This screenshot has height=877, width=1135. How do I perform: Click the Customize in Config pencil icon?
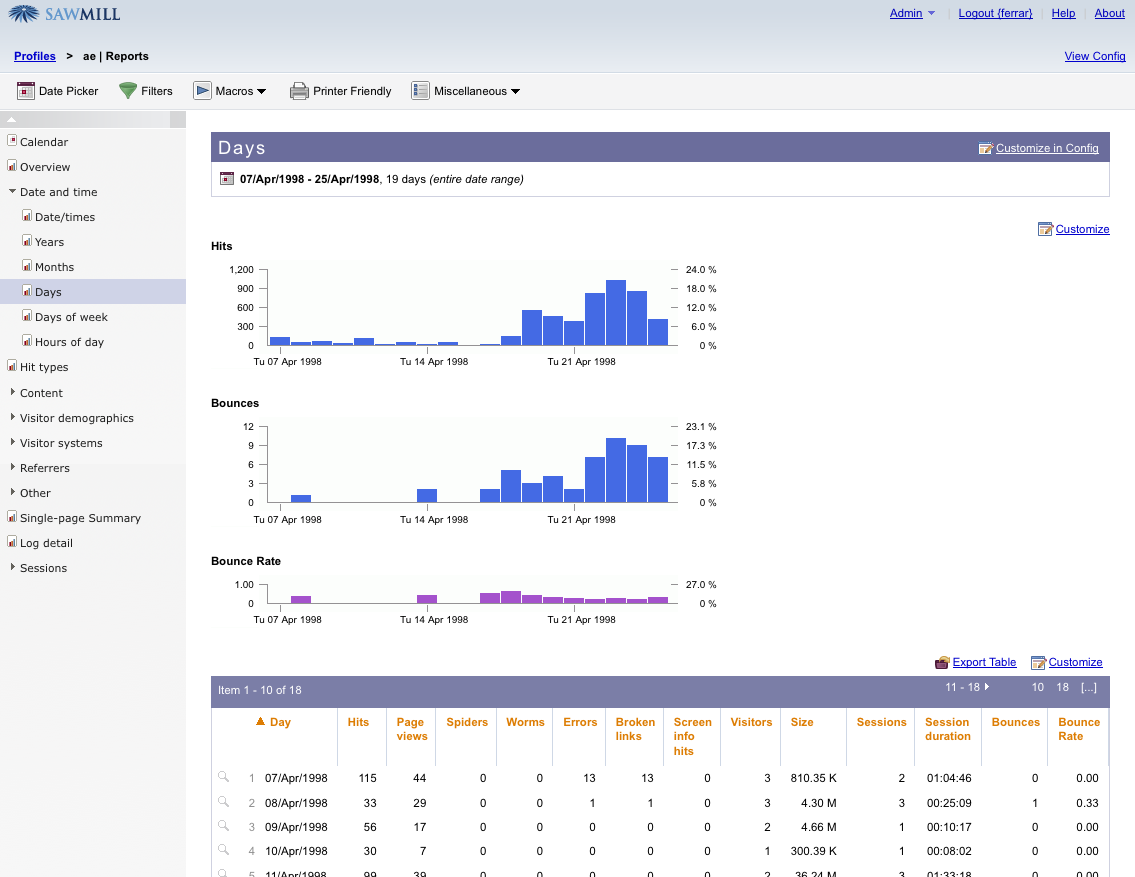click(x=986, y=148)
